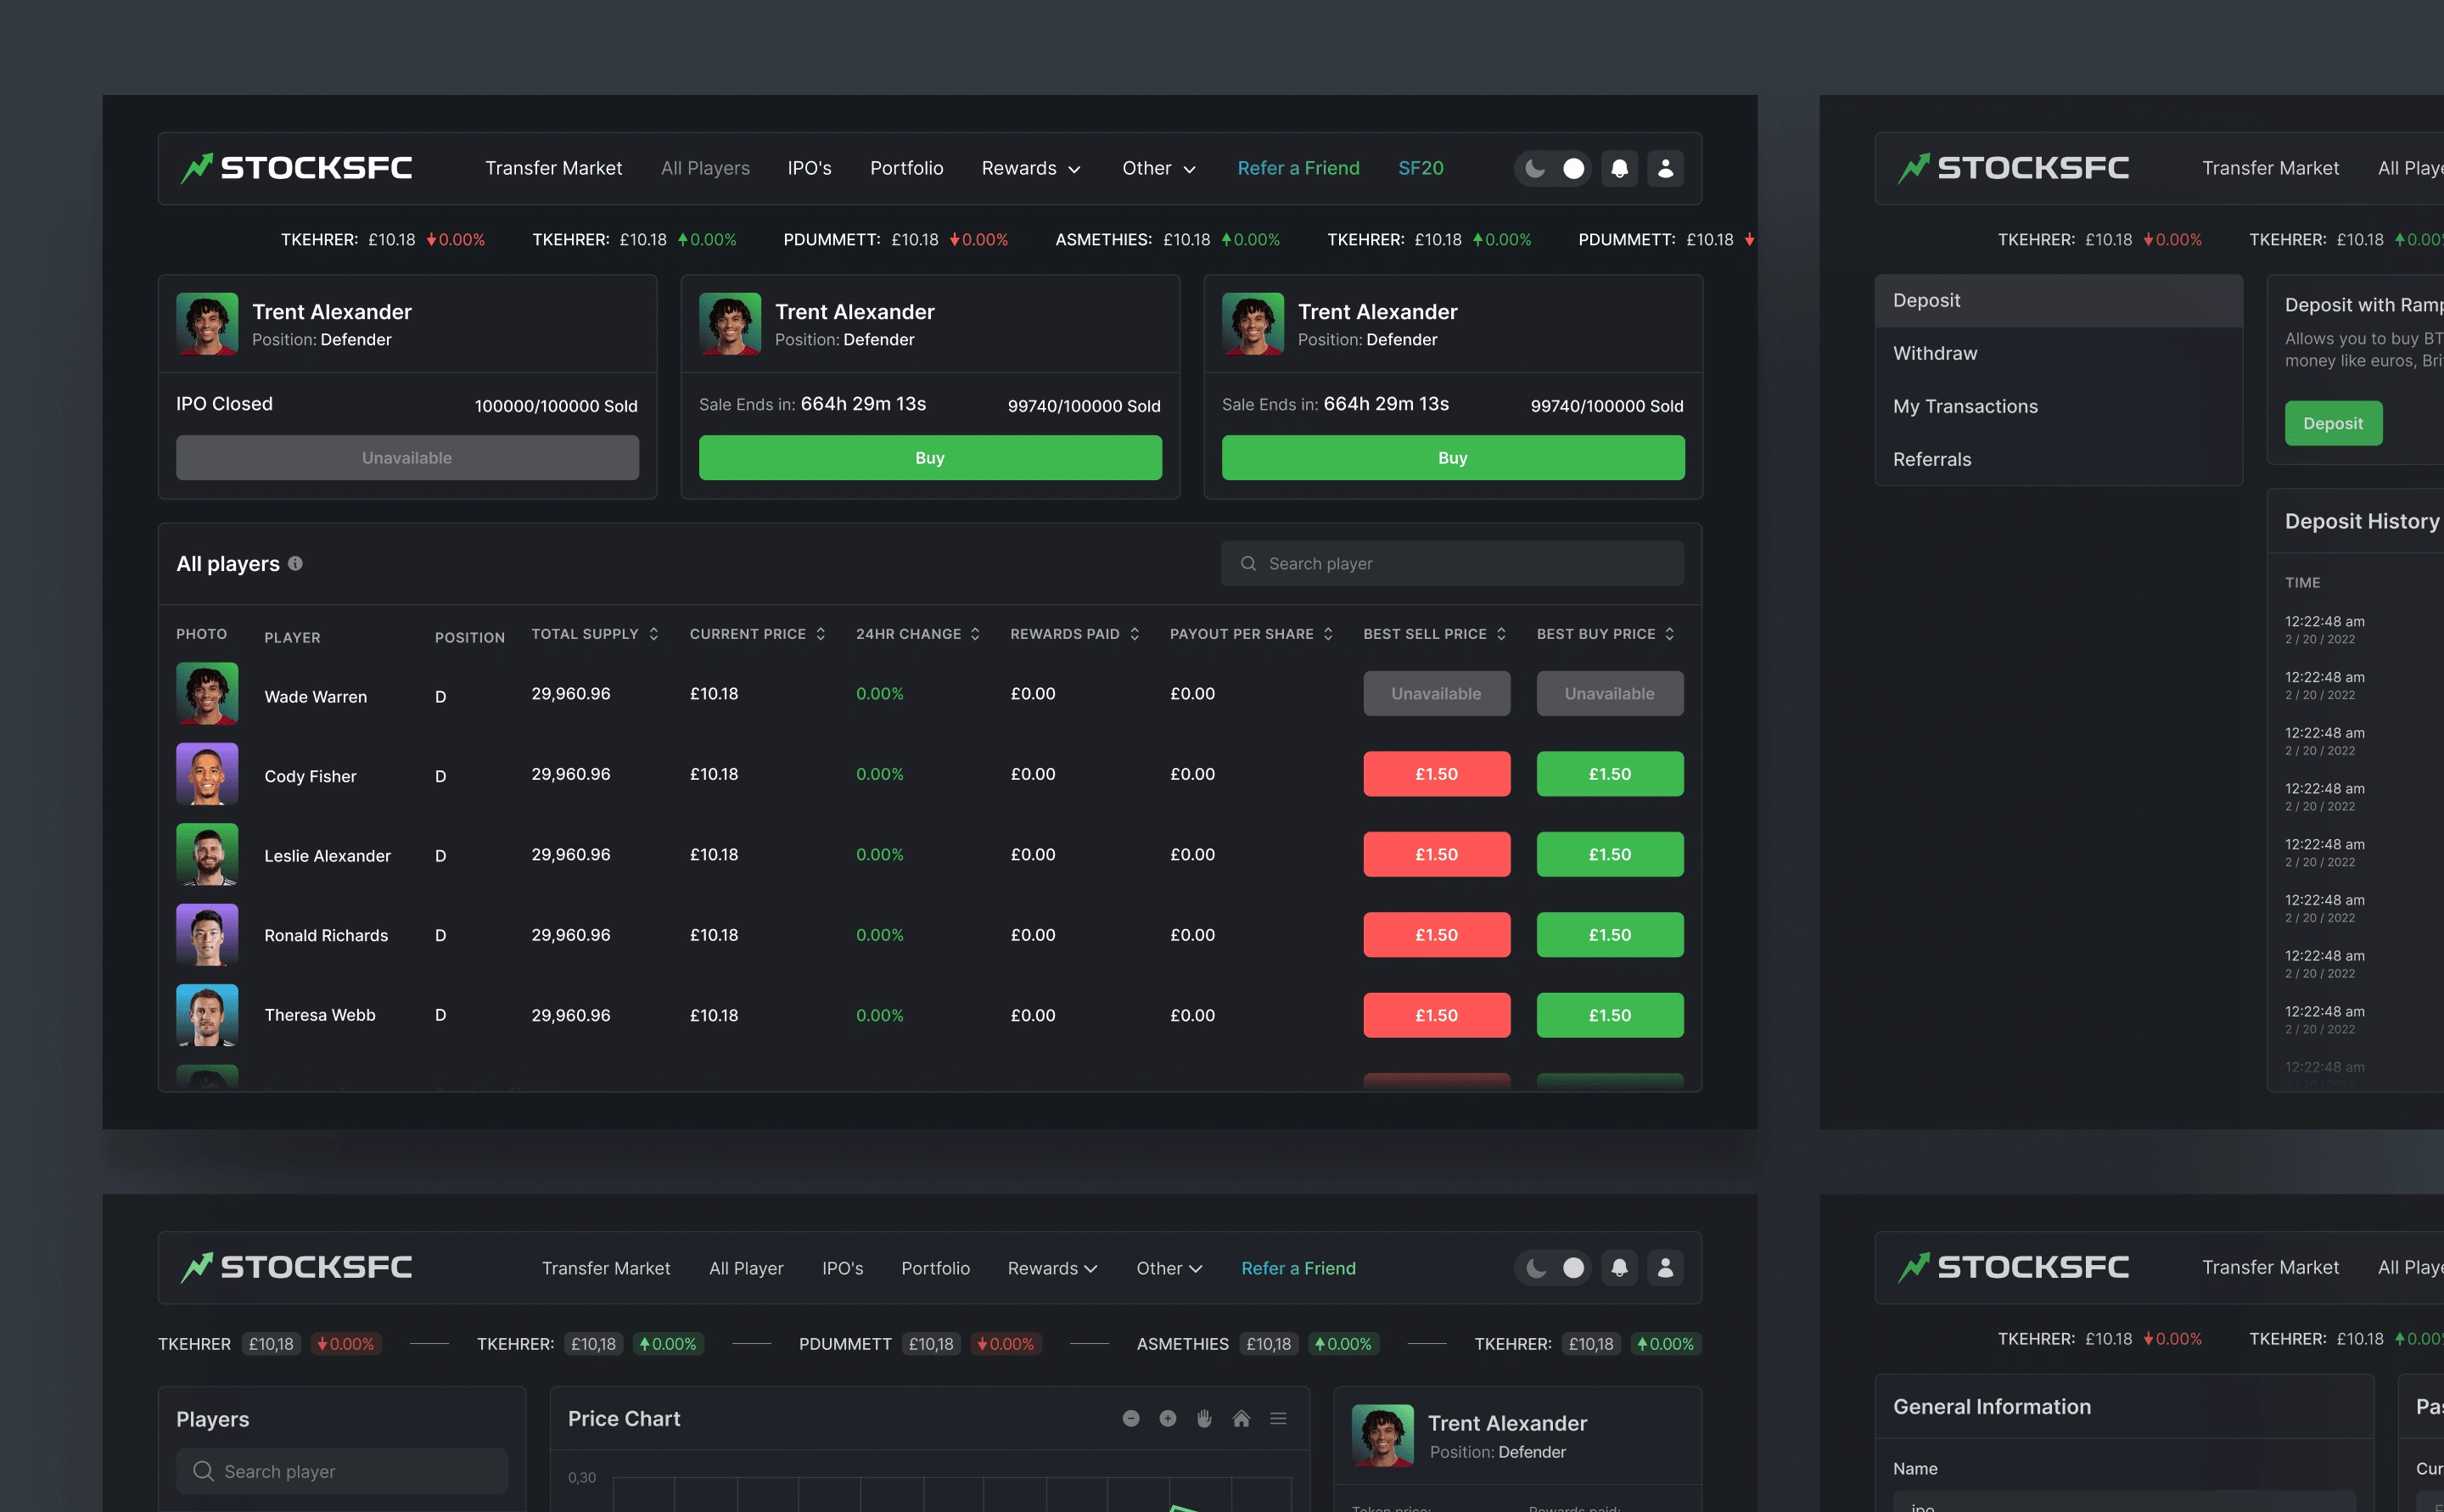
Task: Expand the Rewards dropdown in the lower header
Action: click(x=1053, y=1268)
